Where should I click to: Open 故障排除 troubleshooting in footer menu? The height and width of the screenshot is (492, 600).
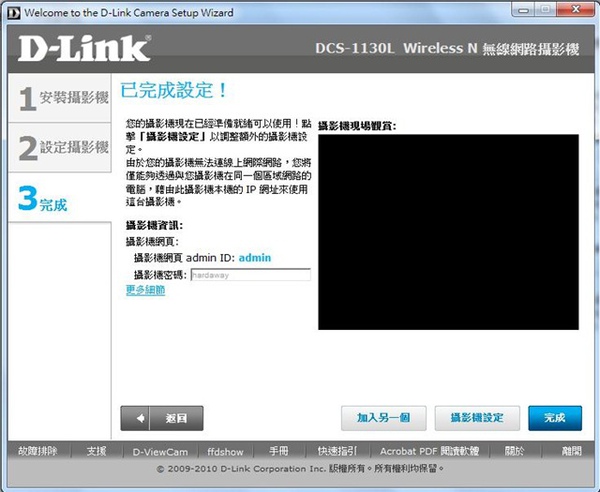click(38, 451)
